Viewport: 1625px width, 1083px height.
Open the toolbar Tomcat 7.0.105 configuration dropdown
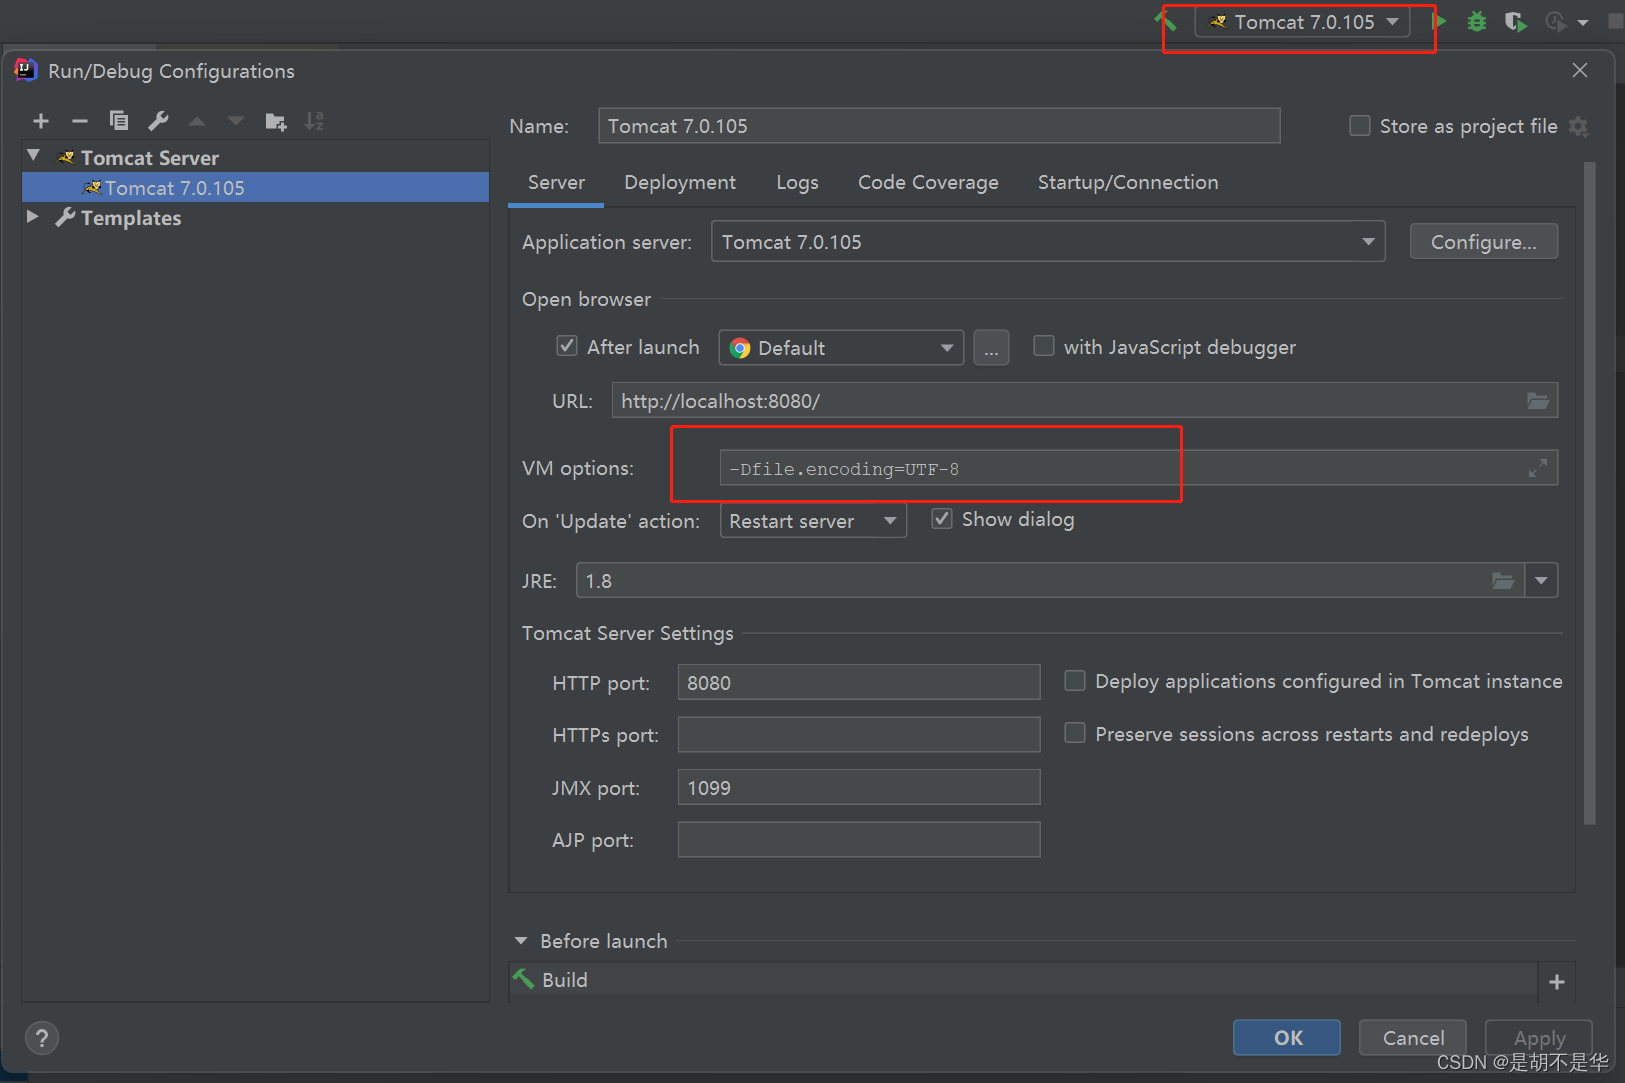coord(1303,22)
